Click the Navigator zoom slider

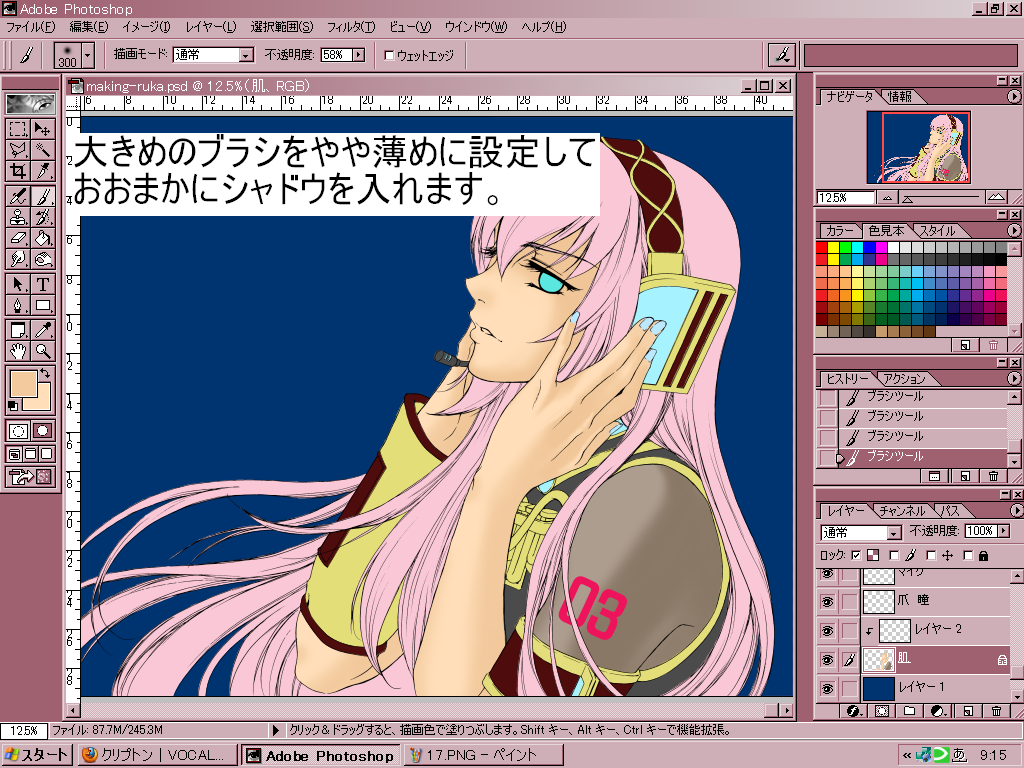pyautogui.click(x=941, y=197)
